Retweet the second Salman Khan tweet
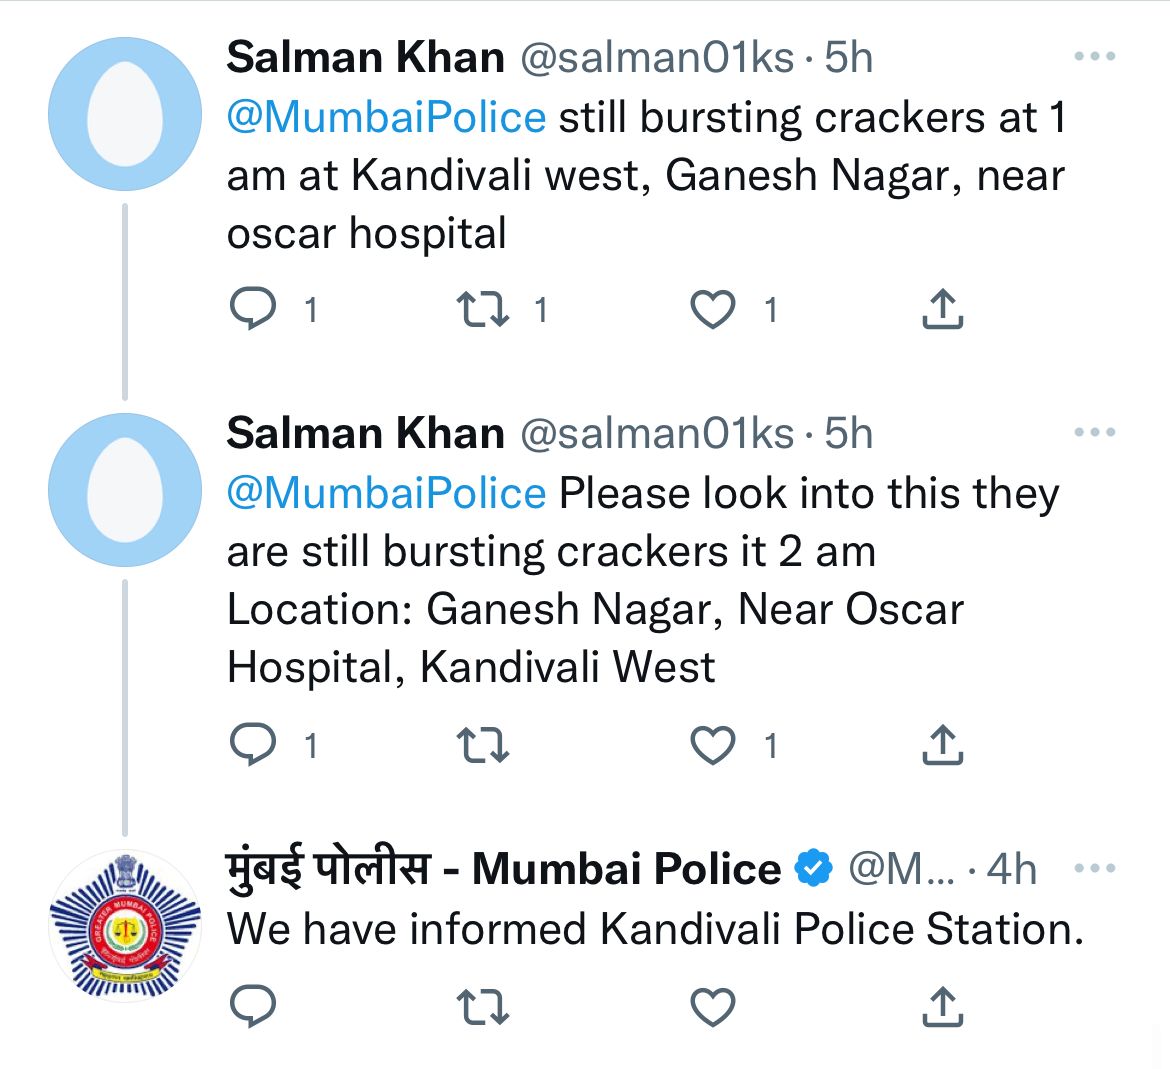This screenshot has width=1170, height=1069. pyautogui.click(x=483, y=745)
